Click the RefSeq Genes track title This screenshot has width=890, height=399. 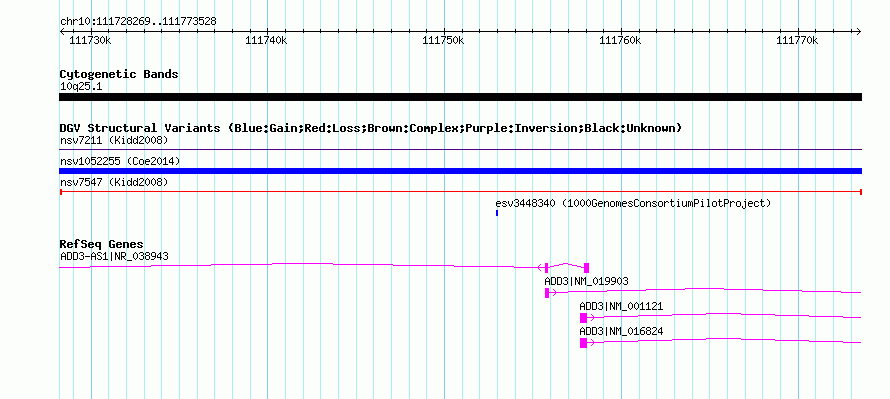tap(102, 245)
